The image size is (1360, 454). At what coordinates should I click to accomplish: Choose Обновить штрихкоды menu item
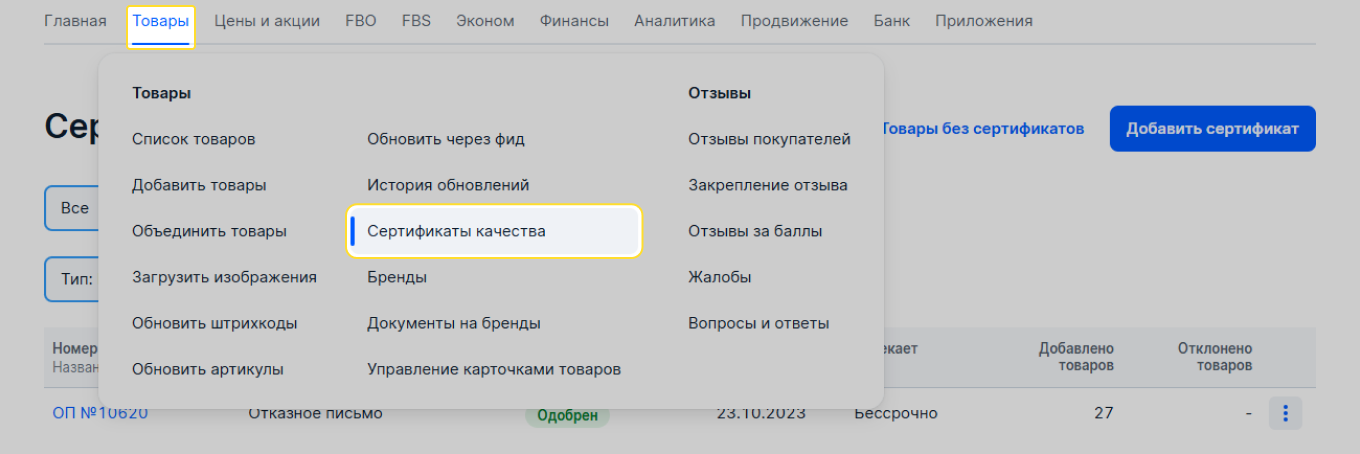(x=214, y=323)
